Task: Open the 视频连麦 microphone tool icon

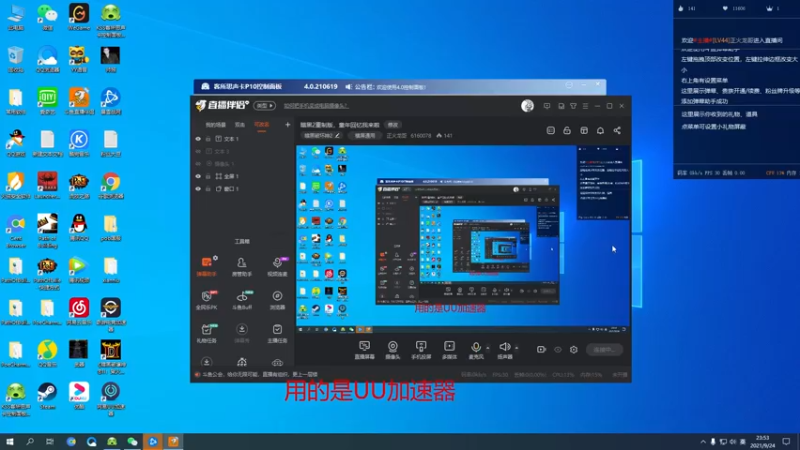Action: click(x=277, y=266)
